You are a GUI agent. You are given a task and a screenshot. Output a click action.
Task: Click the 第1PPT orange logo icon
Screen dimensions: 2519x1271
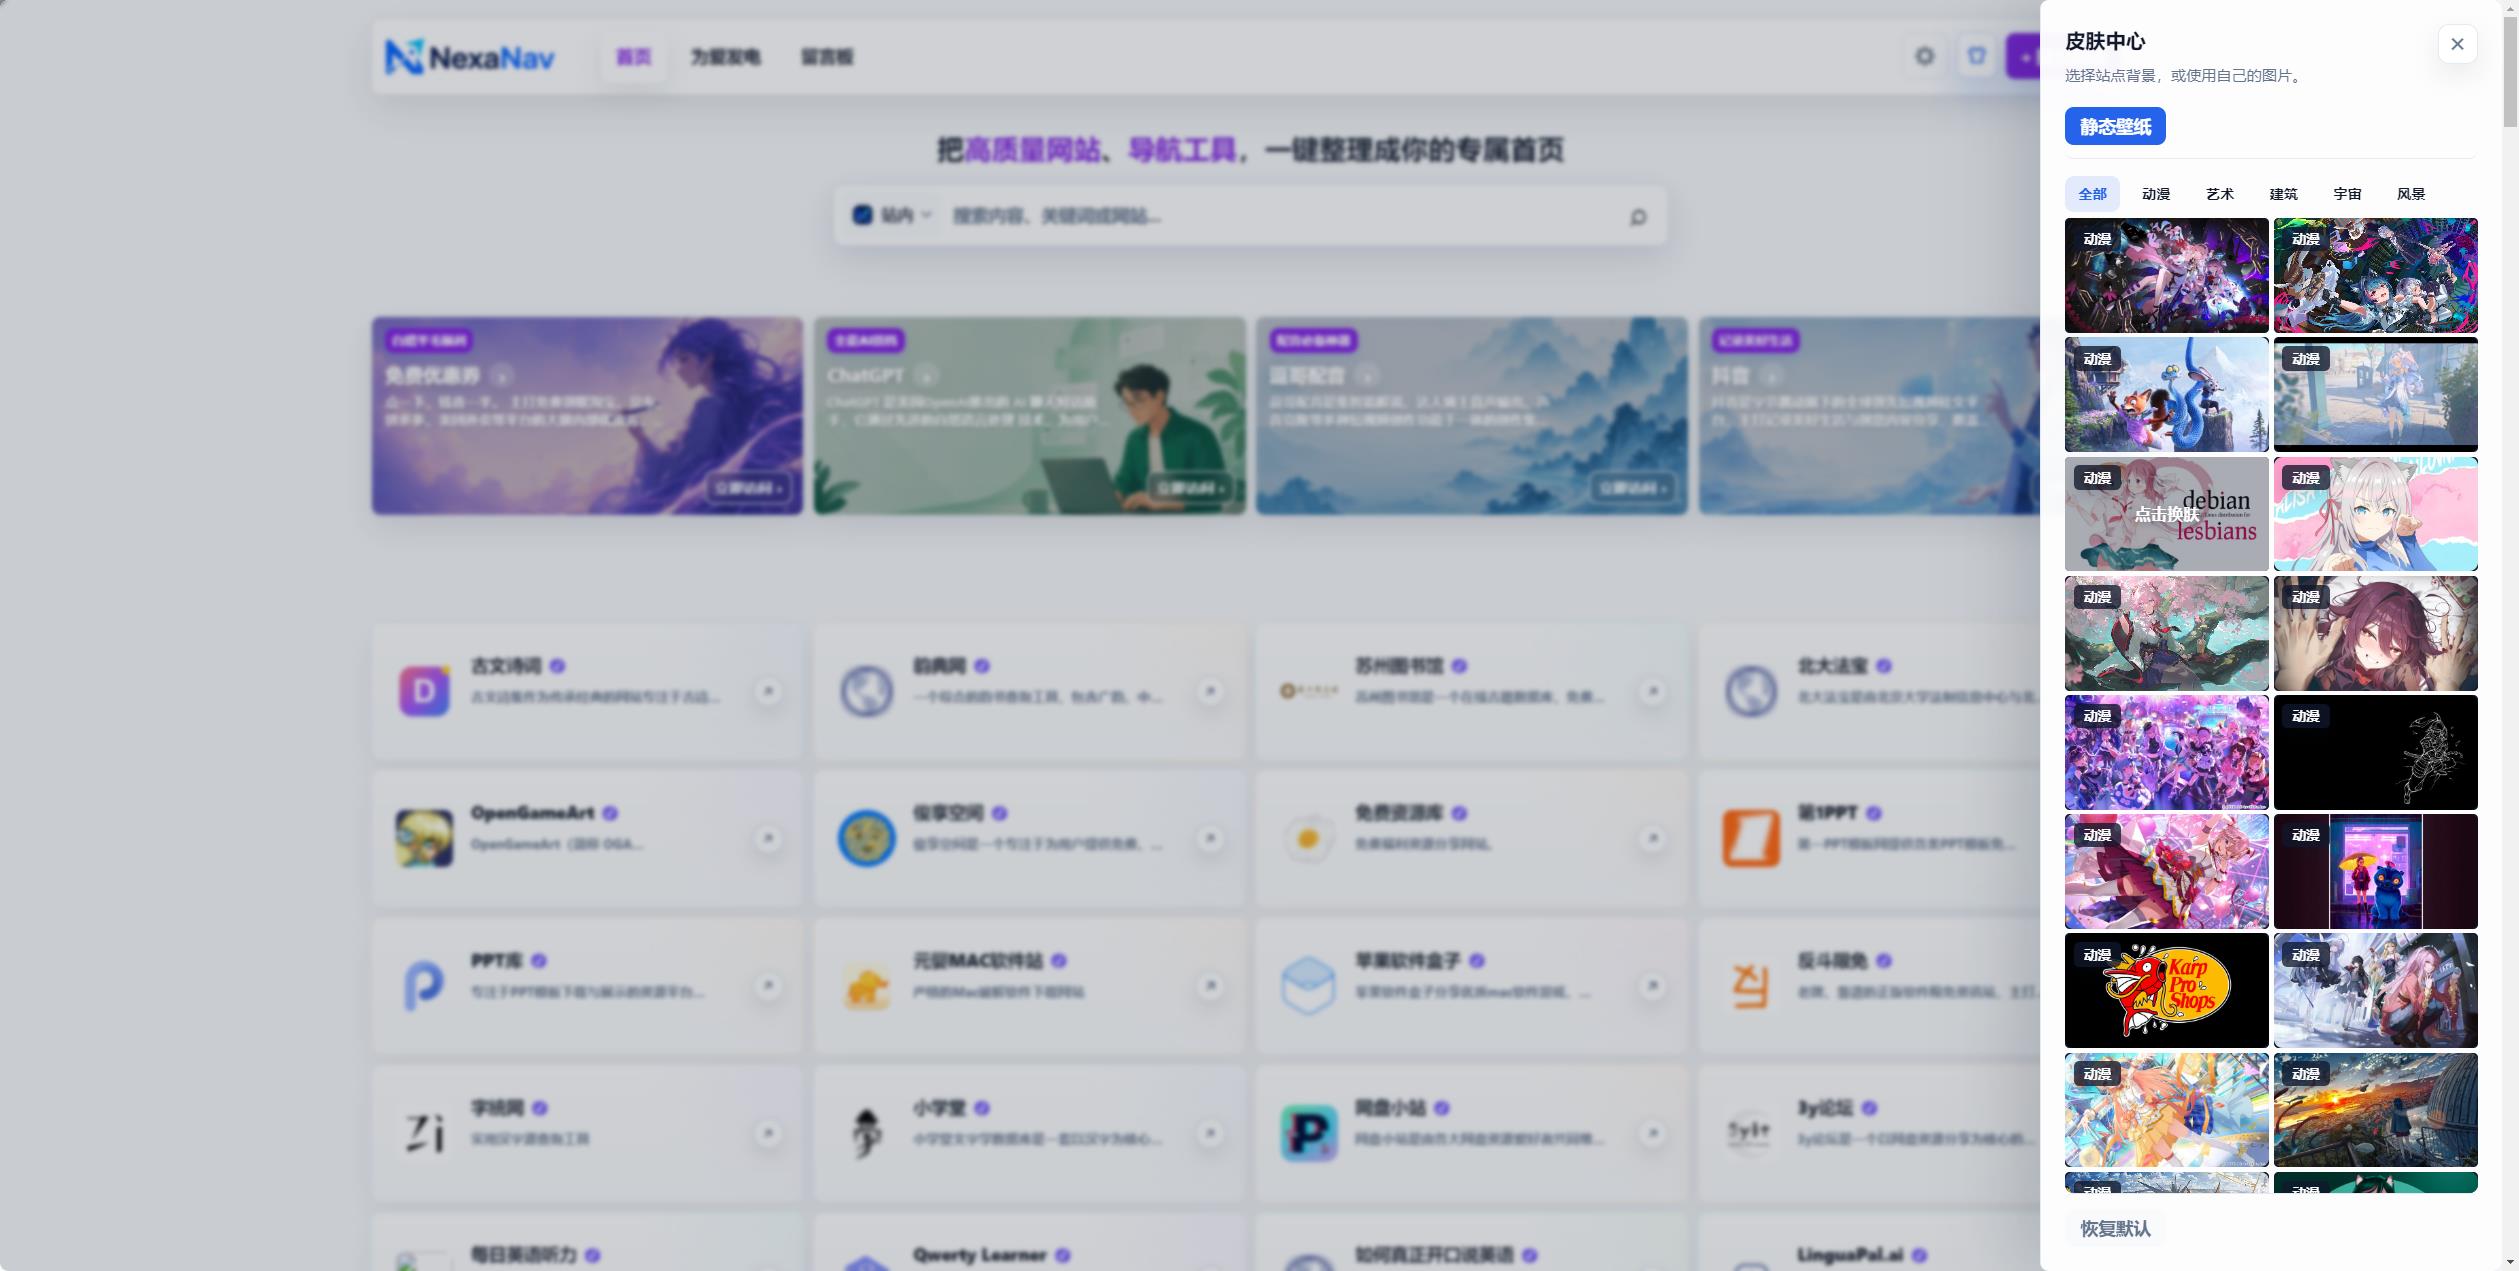coord(1751,838)
